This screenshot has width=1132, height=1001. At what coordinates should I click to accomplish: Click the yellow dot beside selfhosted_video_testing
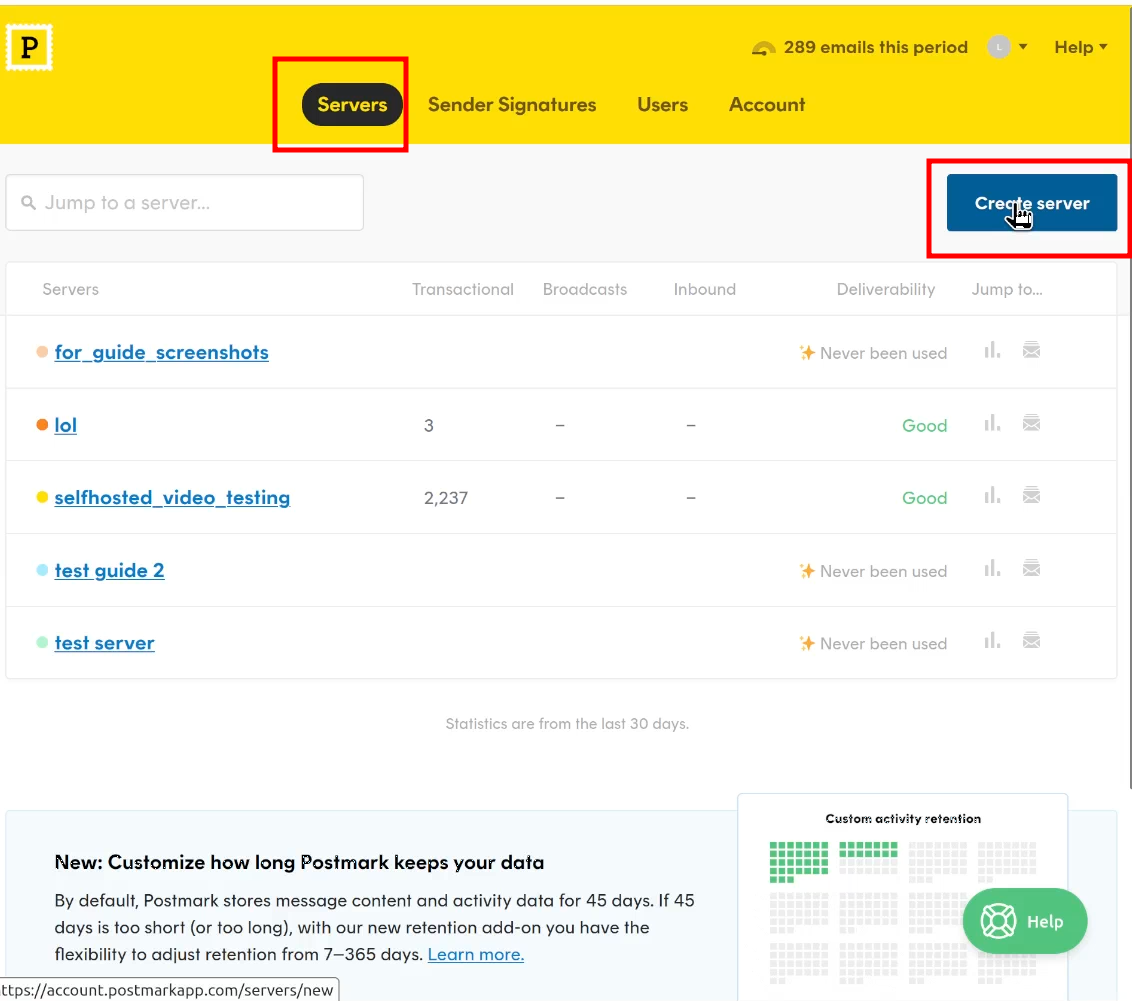coord(42,497)
